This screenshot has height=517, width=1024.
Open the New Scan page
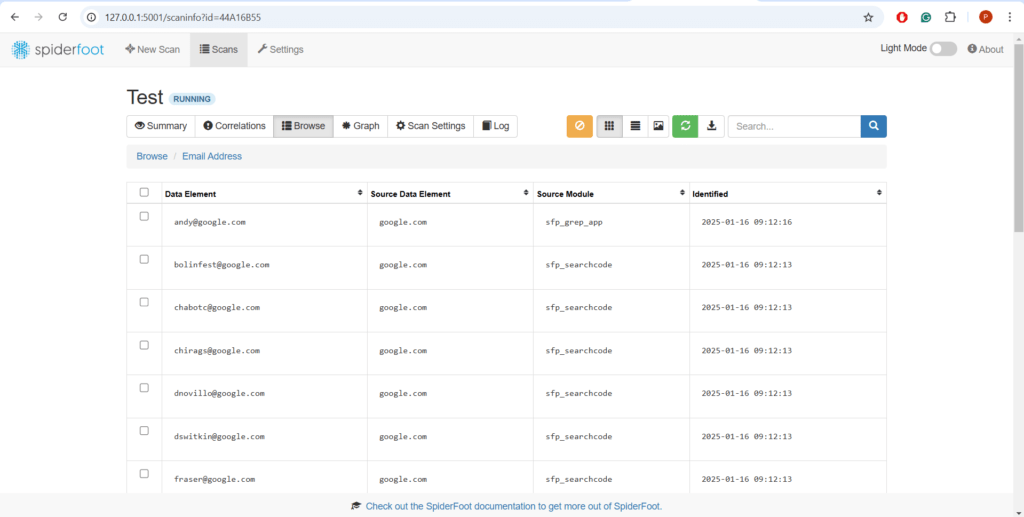pos(152,50)
